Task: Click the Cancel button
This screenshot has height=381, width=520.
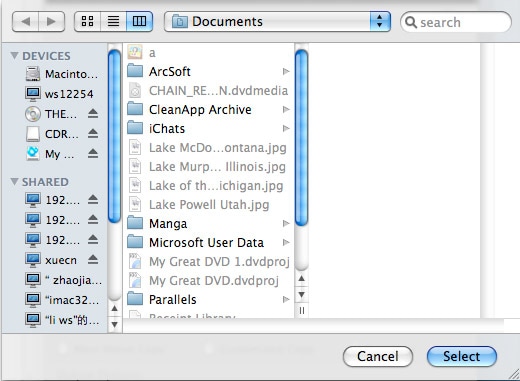Action: 378,356
